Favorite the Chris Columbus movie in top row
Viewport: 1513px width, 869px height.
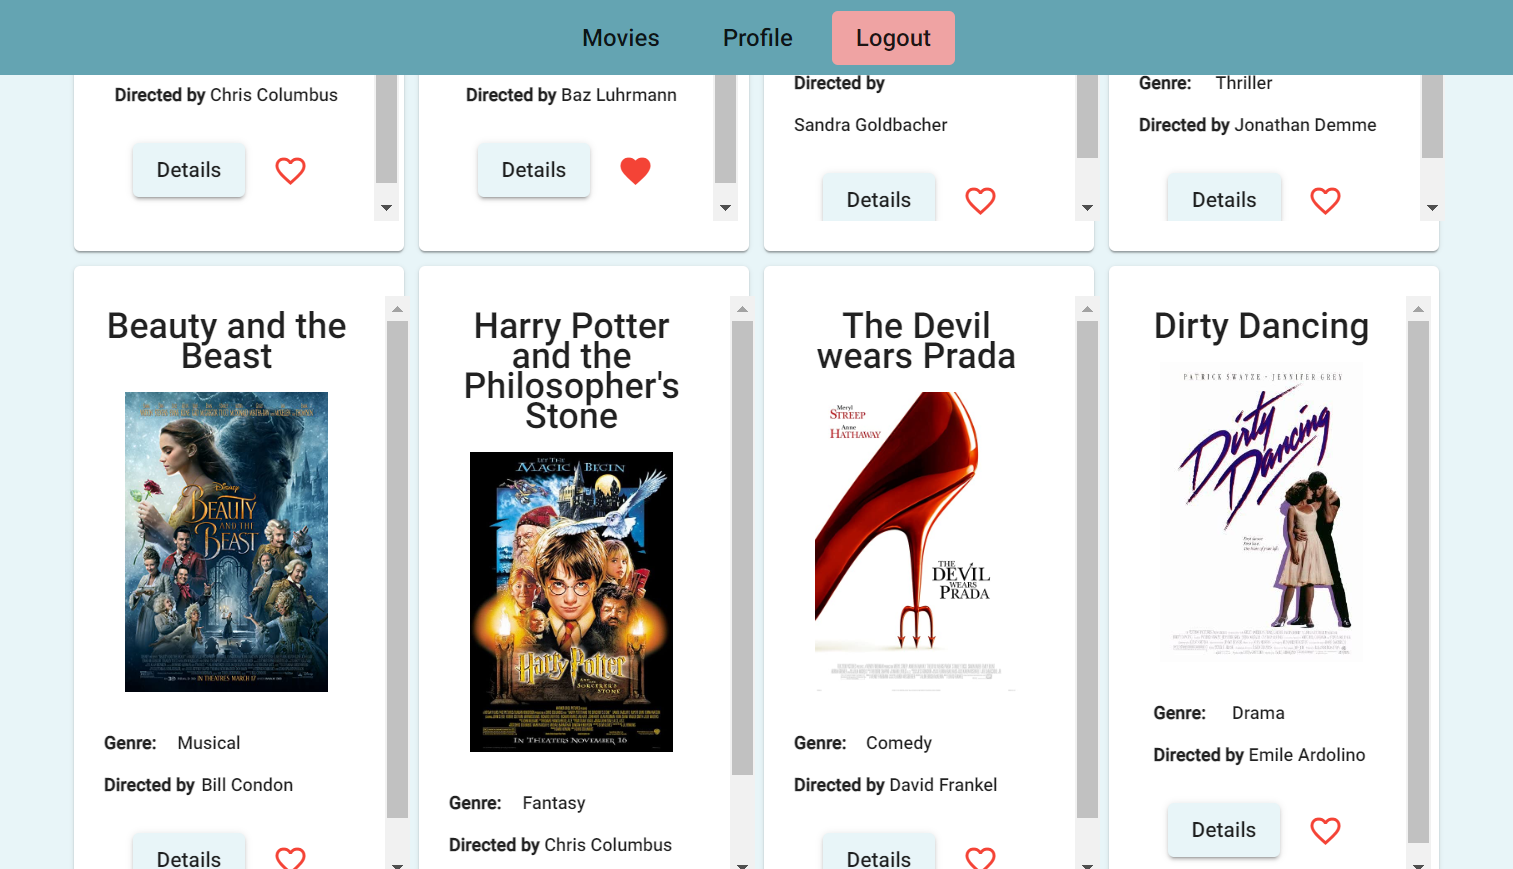pos(290,171)
